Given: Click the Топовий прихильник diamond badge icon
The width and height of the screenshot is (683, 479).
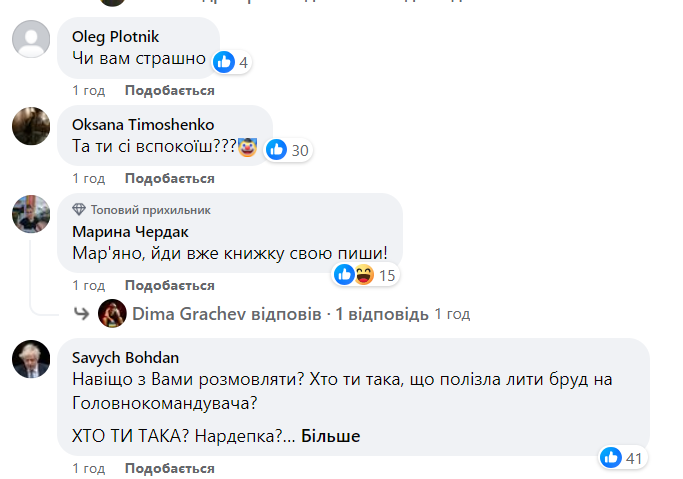Looking at the screenshot, I should [x=80, y=210].
